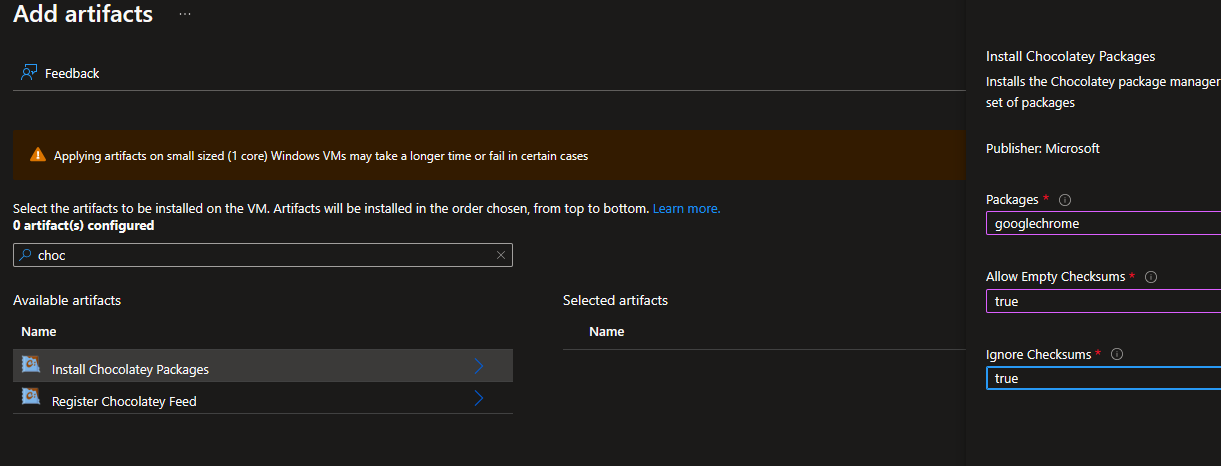Click the Allow Empty Checksums input
The width and height of the screenshot is (1221, 466).
pos(1100,301)
